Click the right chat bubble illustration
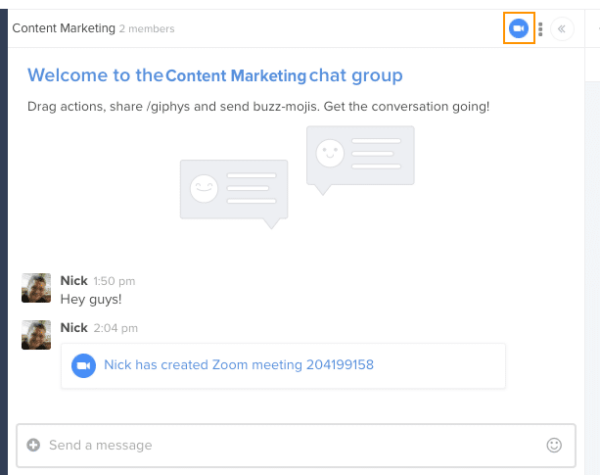The image size is (600, 475). point(360,160)
